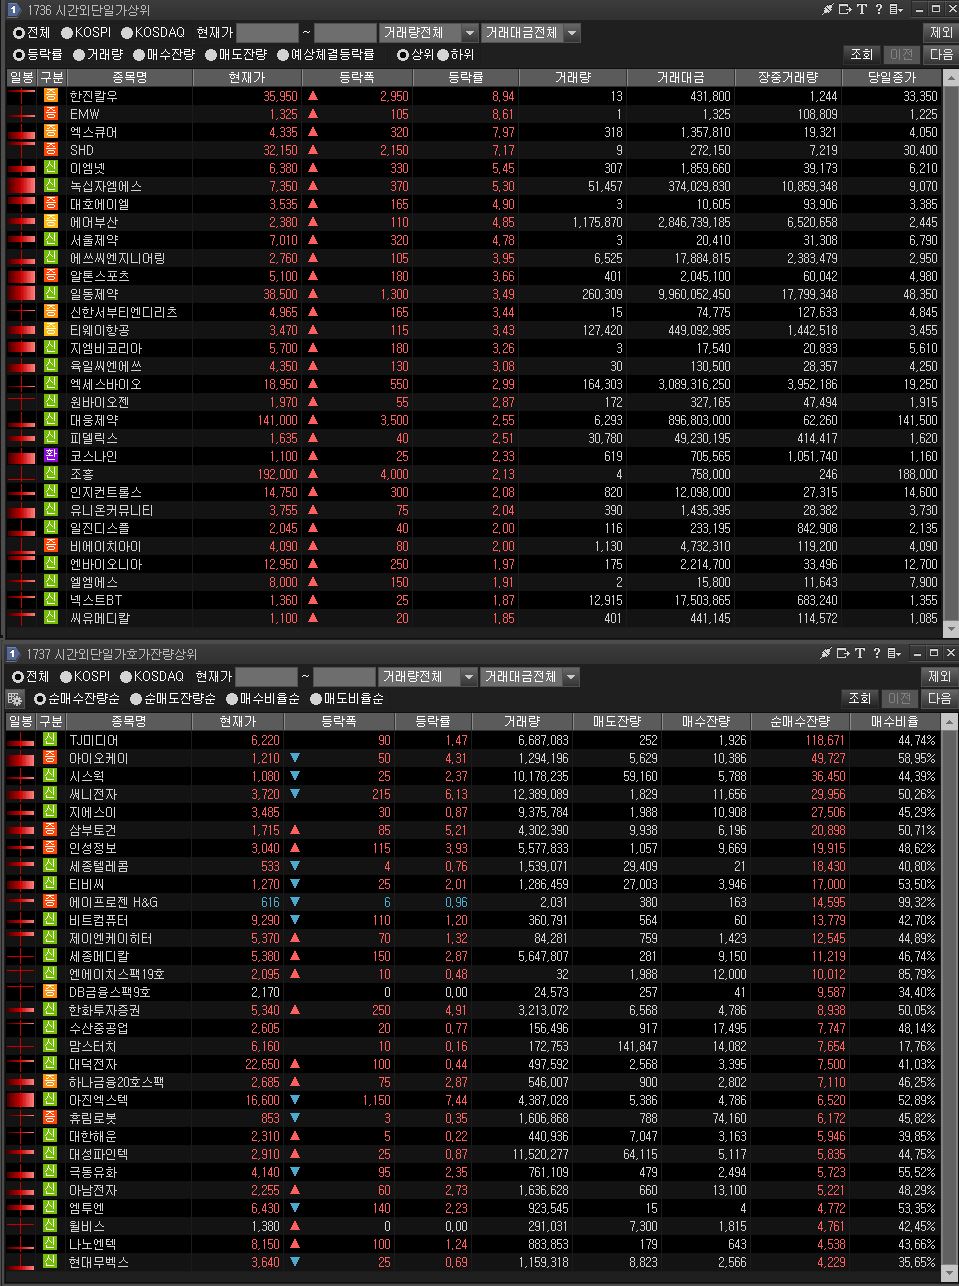Sort by 당일종가 column header
This screenshot has width=959, height=1286.
pyautogui.click(x=892, y=77)
